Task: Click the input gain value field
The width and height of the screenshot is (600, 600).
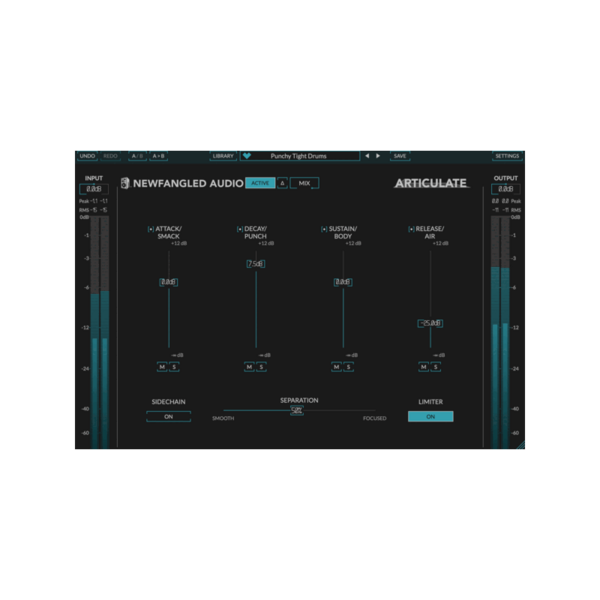Action: pos(94,189)
